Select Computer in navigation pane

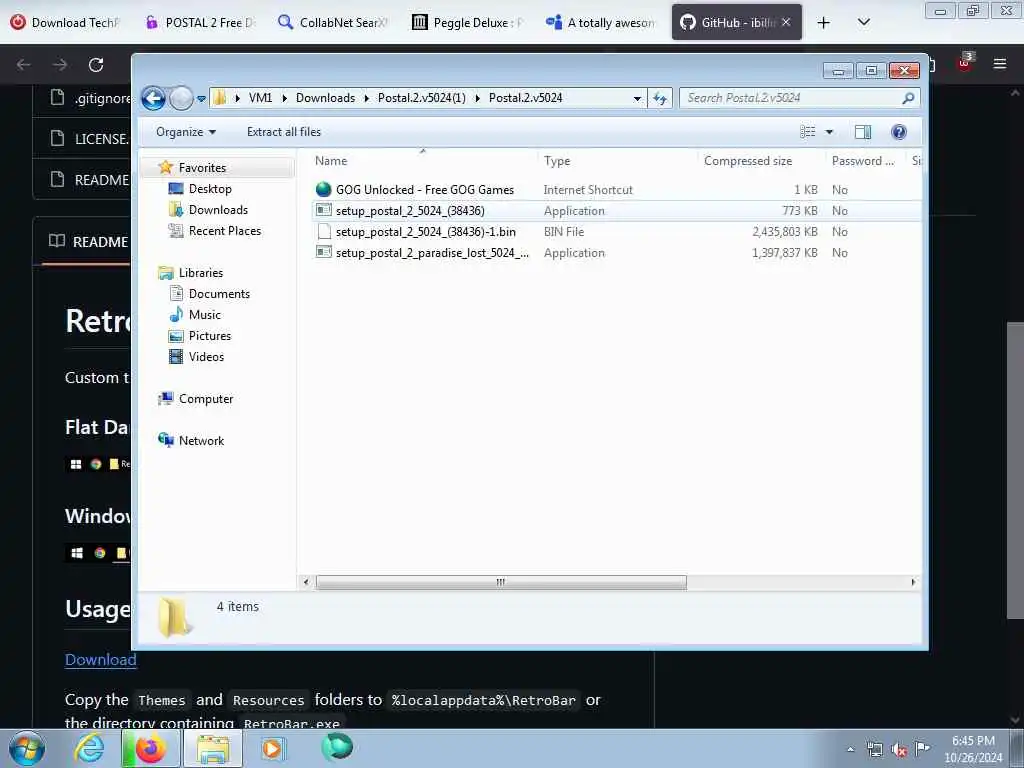pos(205,399)
